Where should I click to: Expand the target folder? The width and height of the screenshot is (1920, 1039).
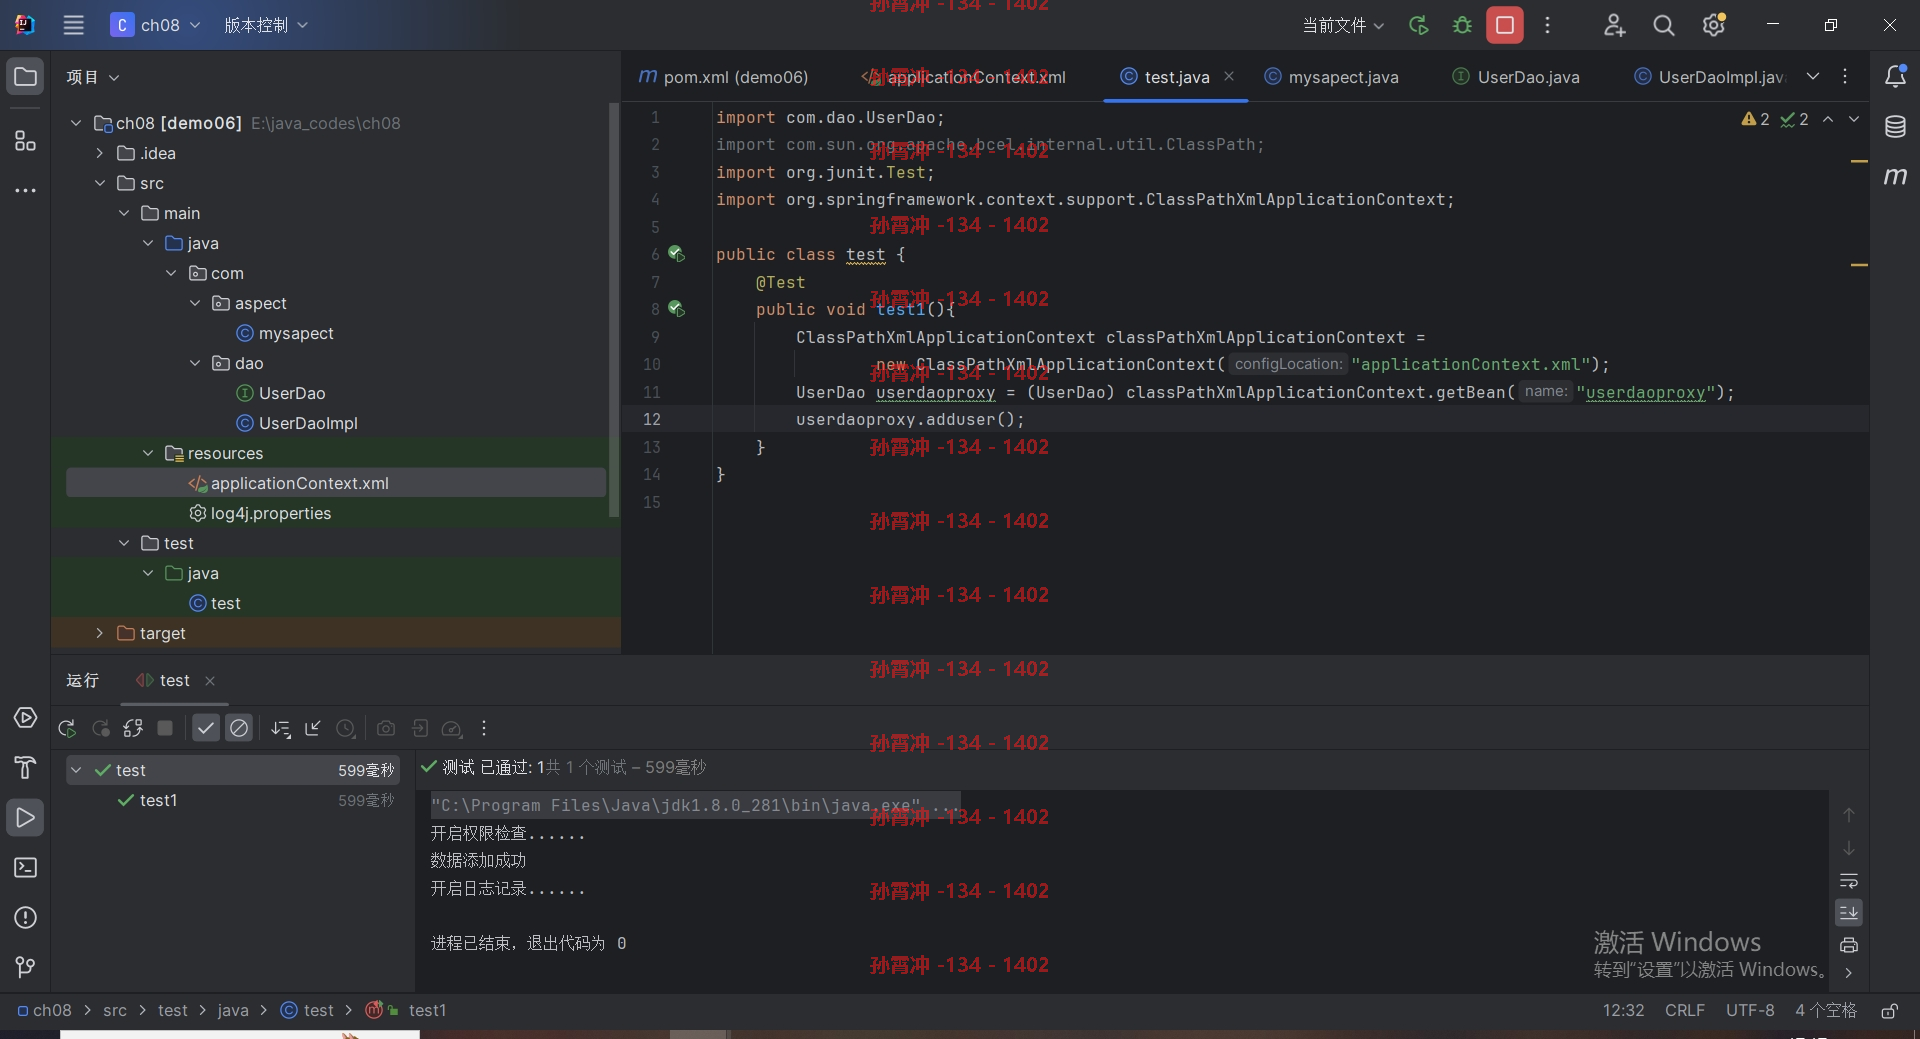point(99,633)
